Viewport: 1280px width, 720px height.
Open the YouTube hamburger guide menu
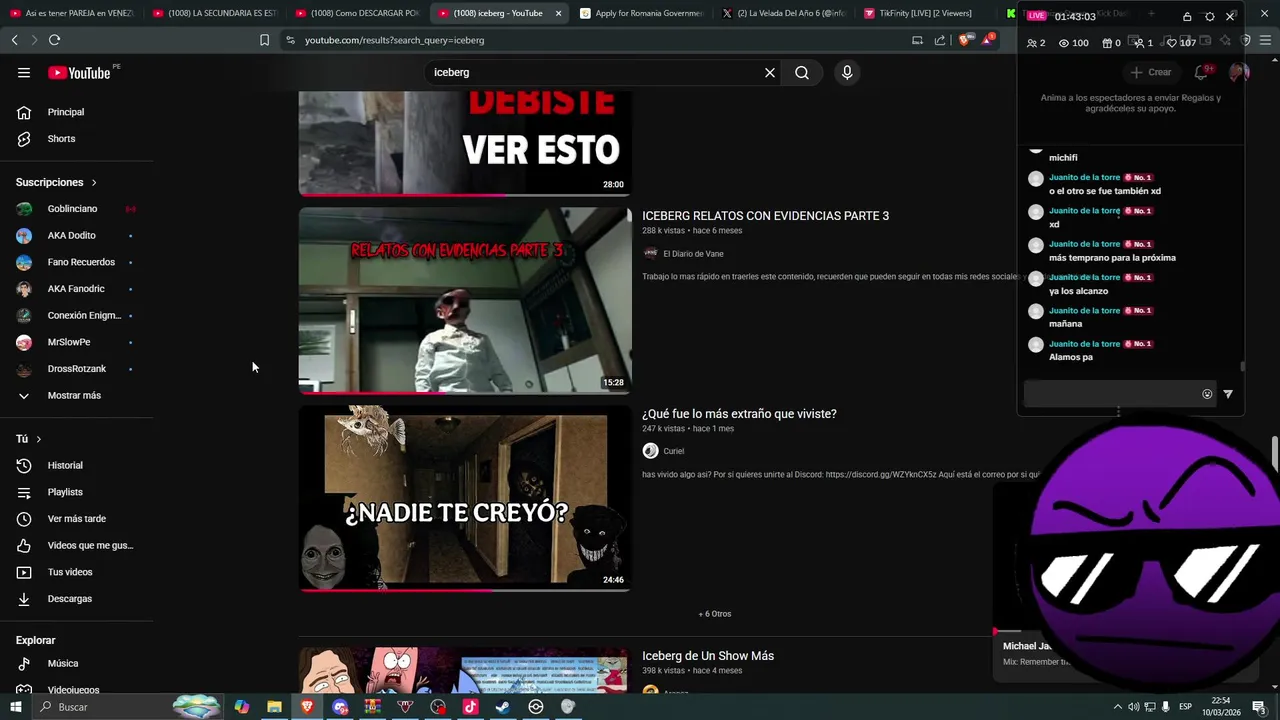point(24,72)
